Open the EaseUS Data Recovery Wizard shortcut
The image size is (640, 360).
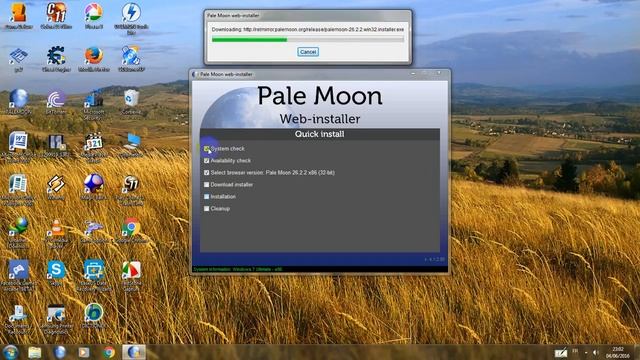94,276
